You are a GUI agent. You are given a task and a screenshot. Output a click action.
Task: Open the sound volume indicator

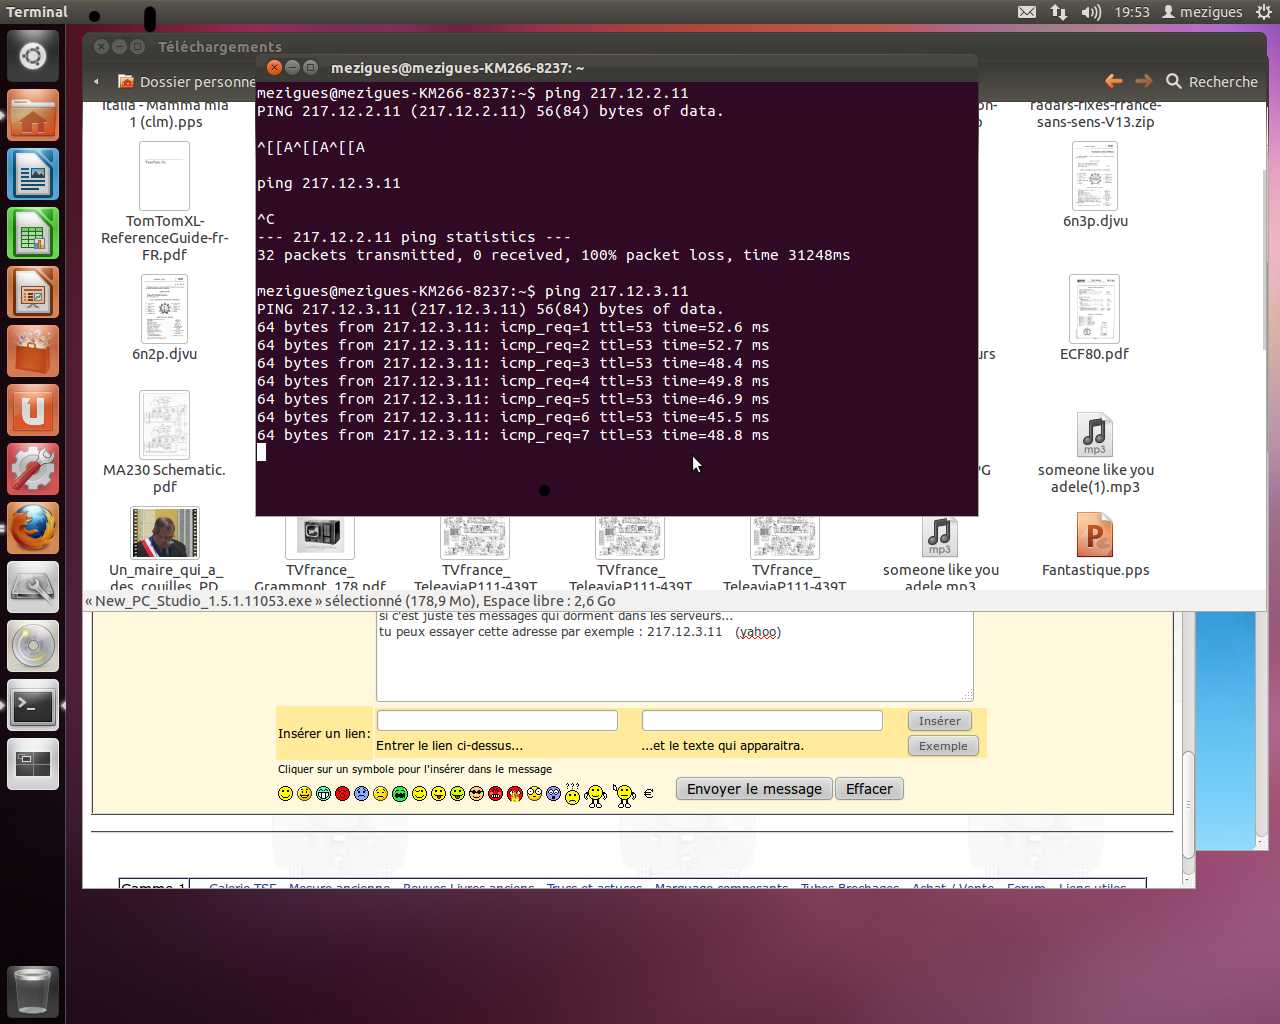1091,12
